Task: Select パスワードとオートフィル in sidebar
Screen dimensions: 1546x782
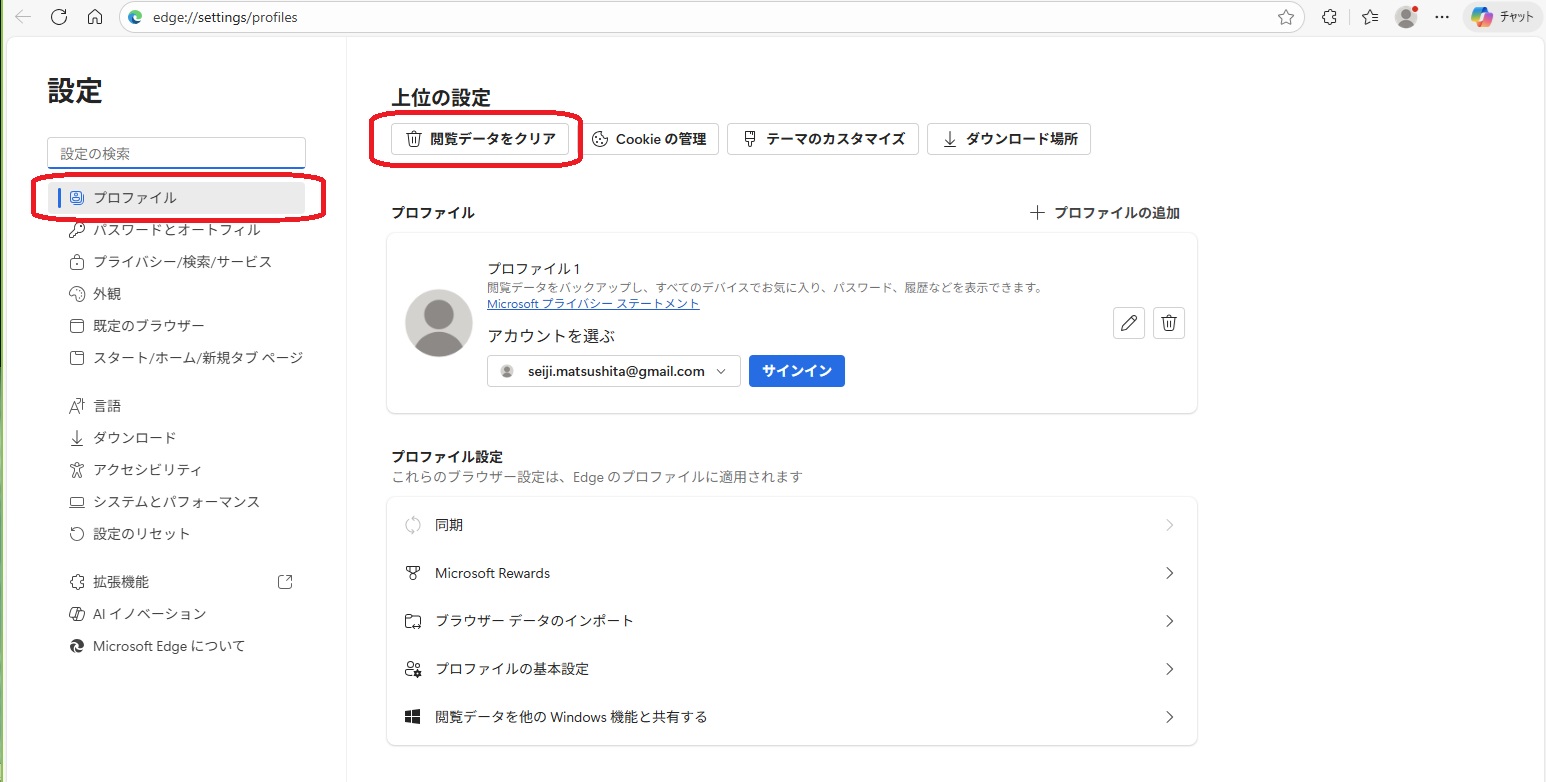Action: tap(176, 230)
